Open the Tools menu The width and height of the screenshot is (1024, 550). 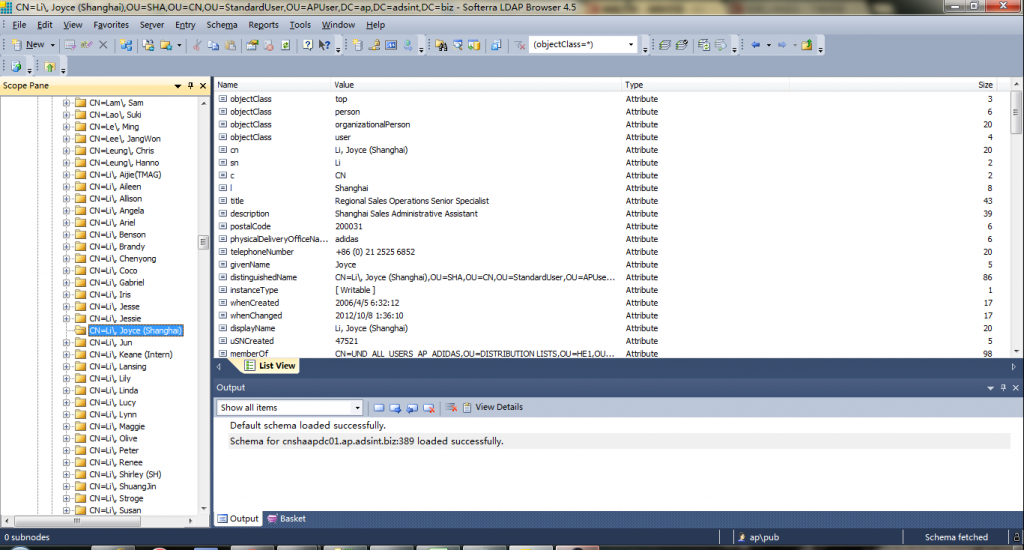[x=300, y=25]
